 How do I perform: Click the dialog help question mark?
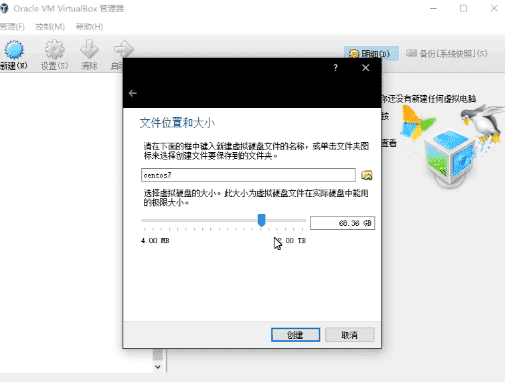[335, 68]
